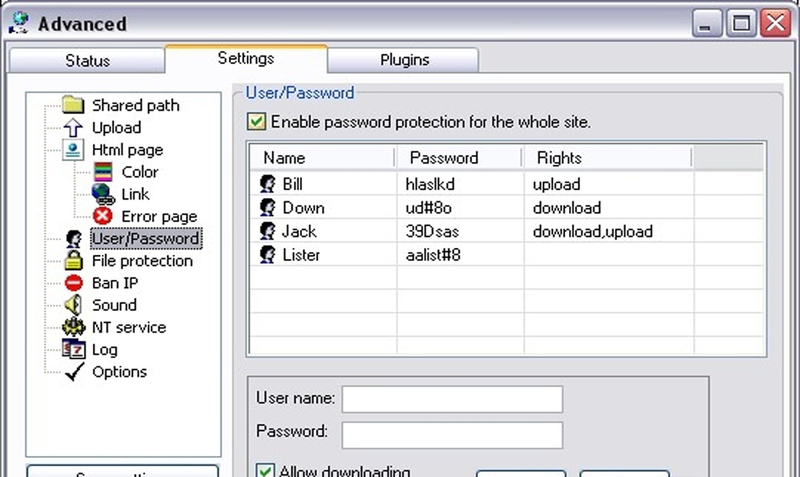The image size is (800, 477).
Task: Select user Jack in the list
Action: 299,231
